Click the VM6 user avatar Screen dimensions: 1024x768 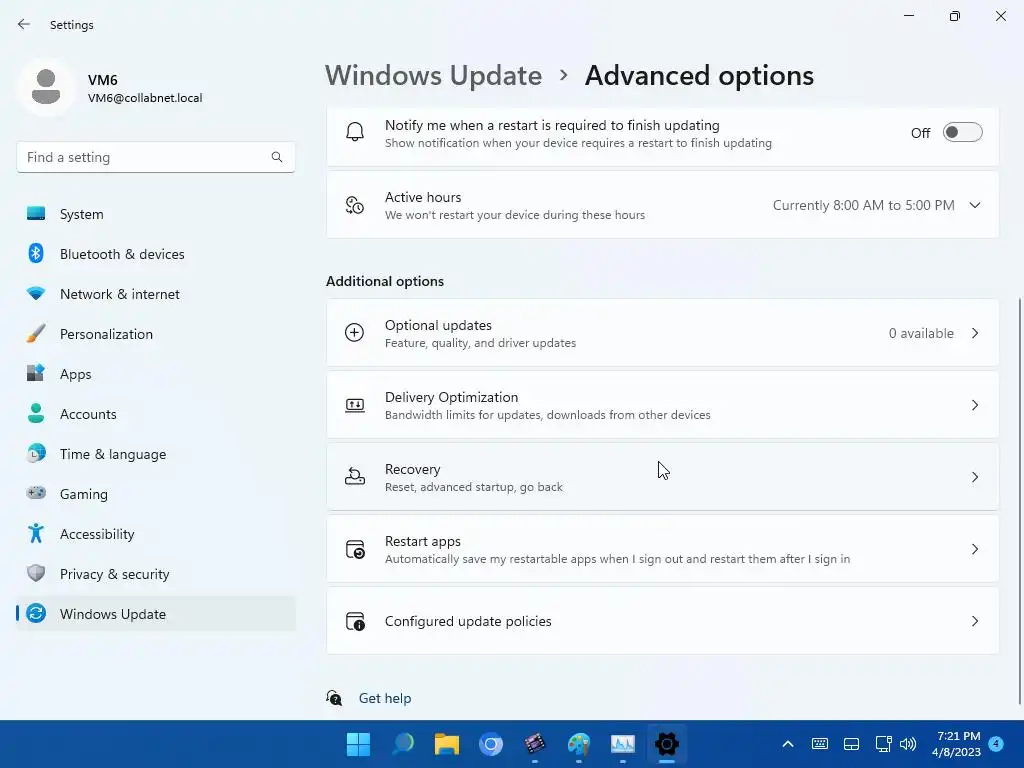click(x=46, y=87)
